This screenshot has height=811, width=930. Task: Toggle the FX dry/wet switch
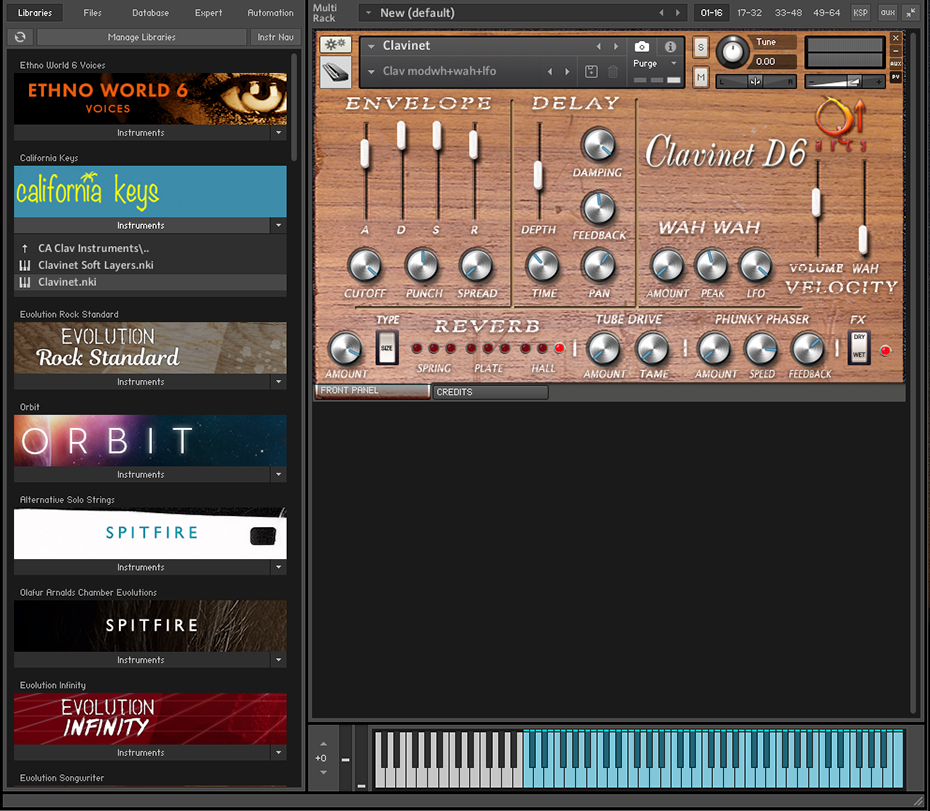tap(859, 346)
